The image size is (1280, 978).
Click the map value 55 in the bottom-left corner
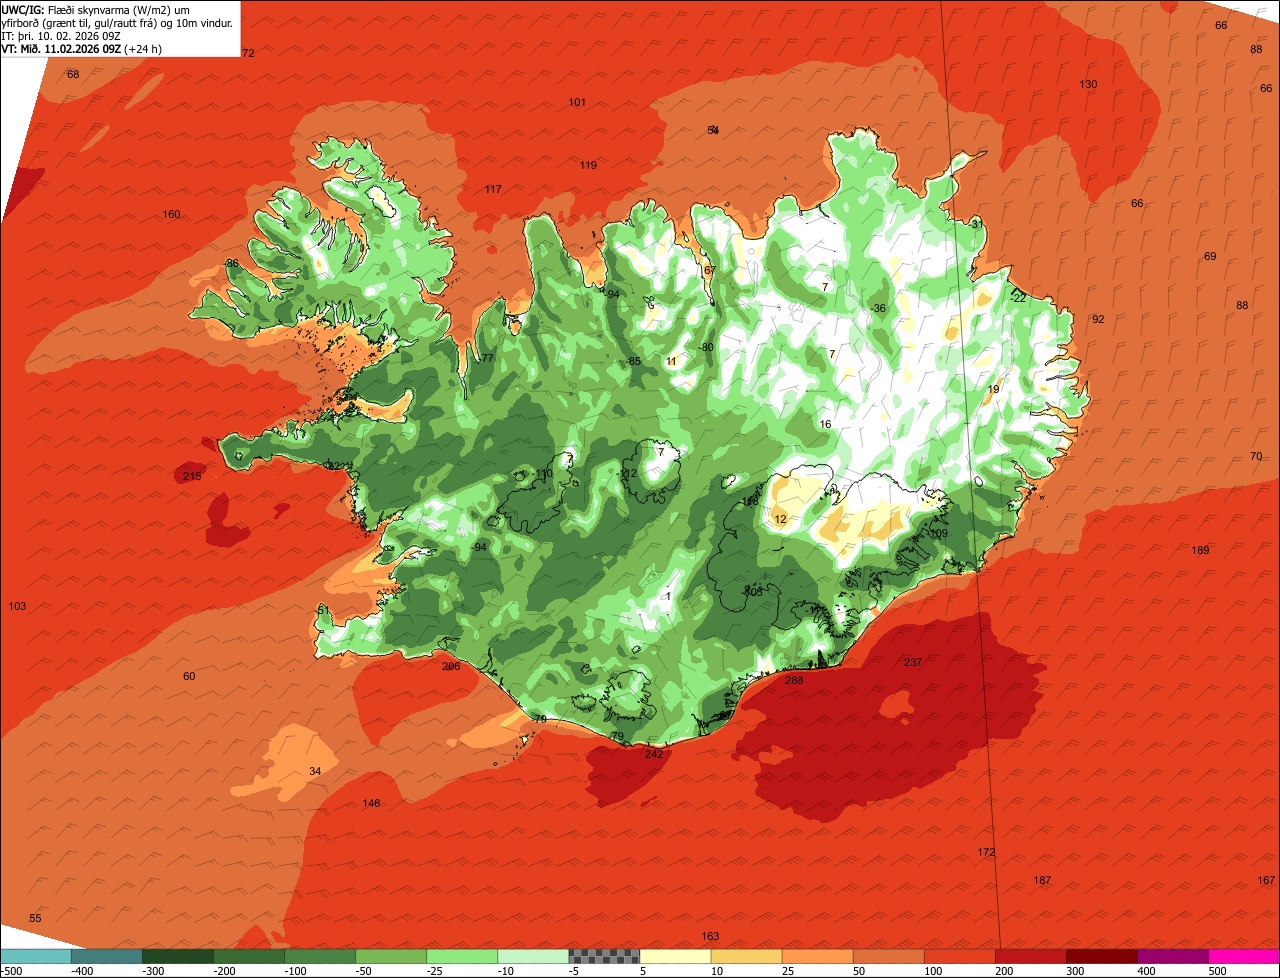pos(35,918)
